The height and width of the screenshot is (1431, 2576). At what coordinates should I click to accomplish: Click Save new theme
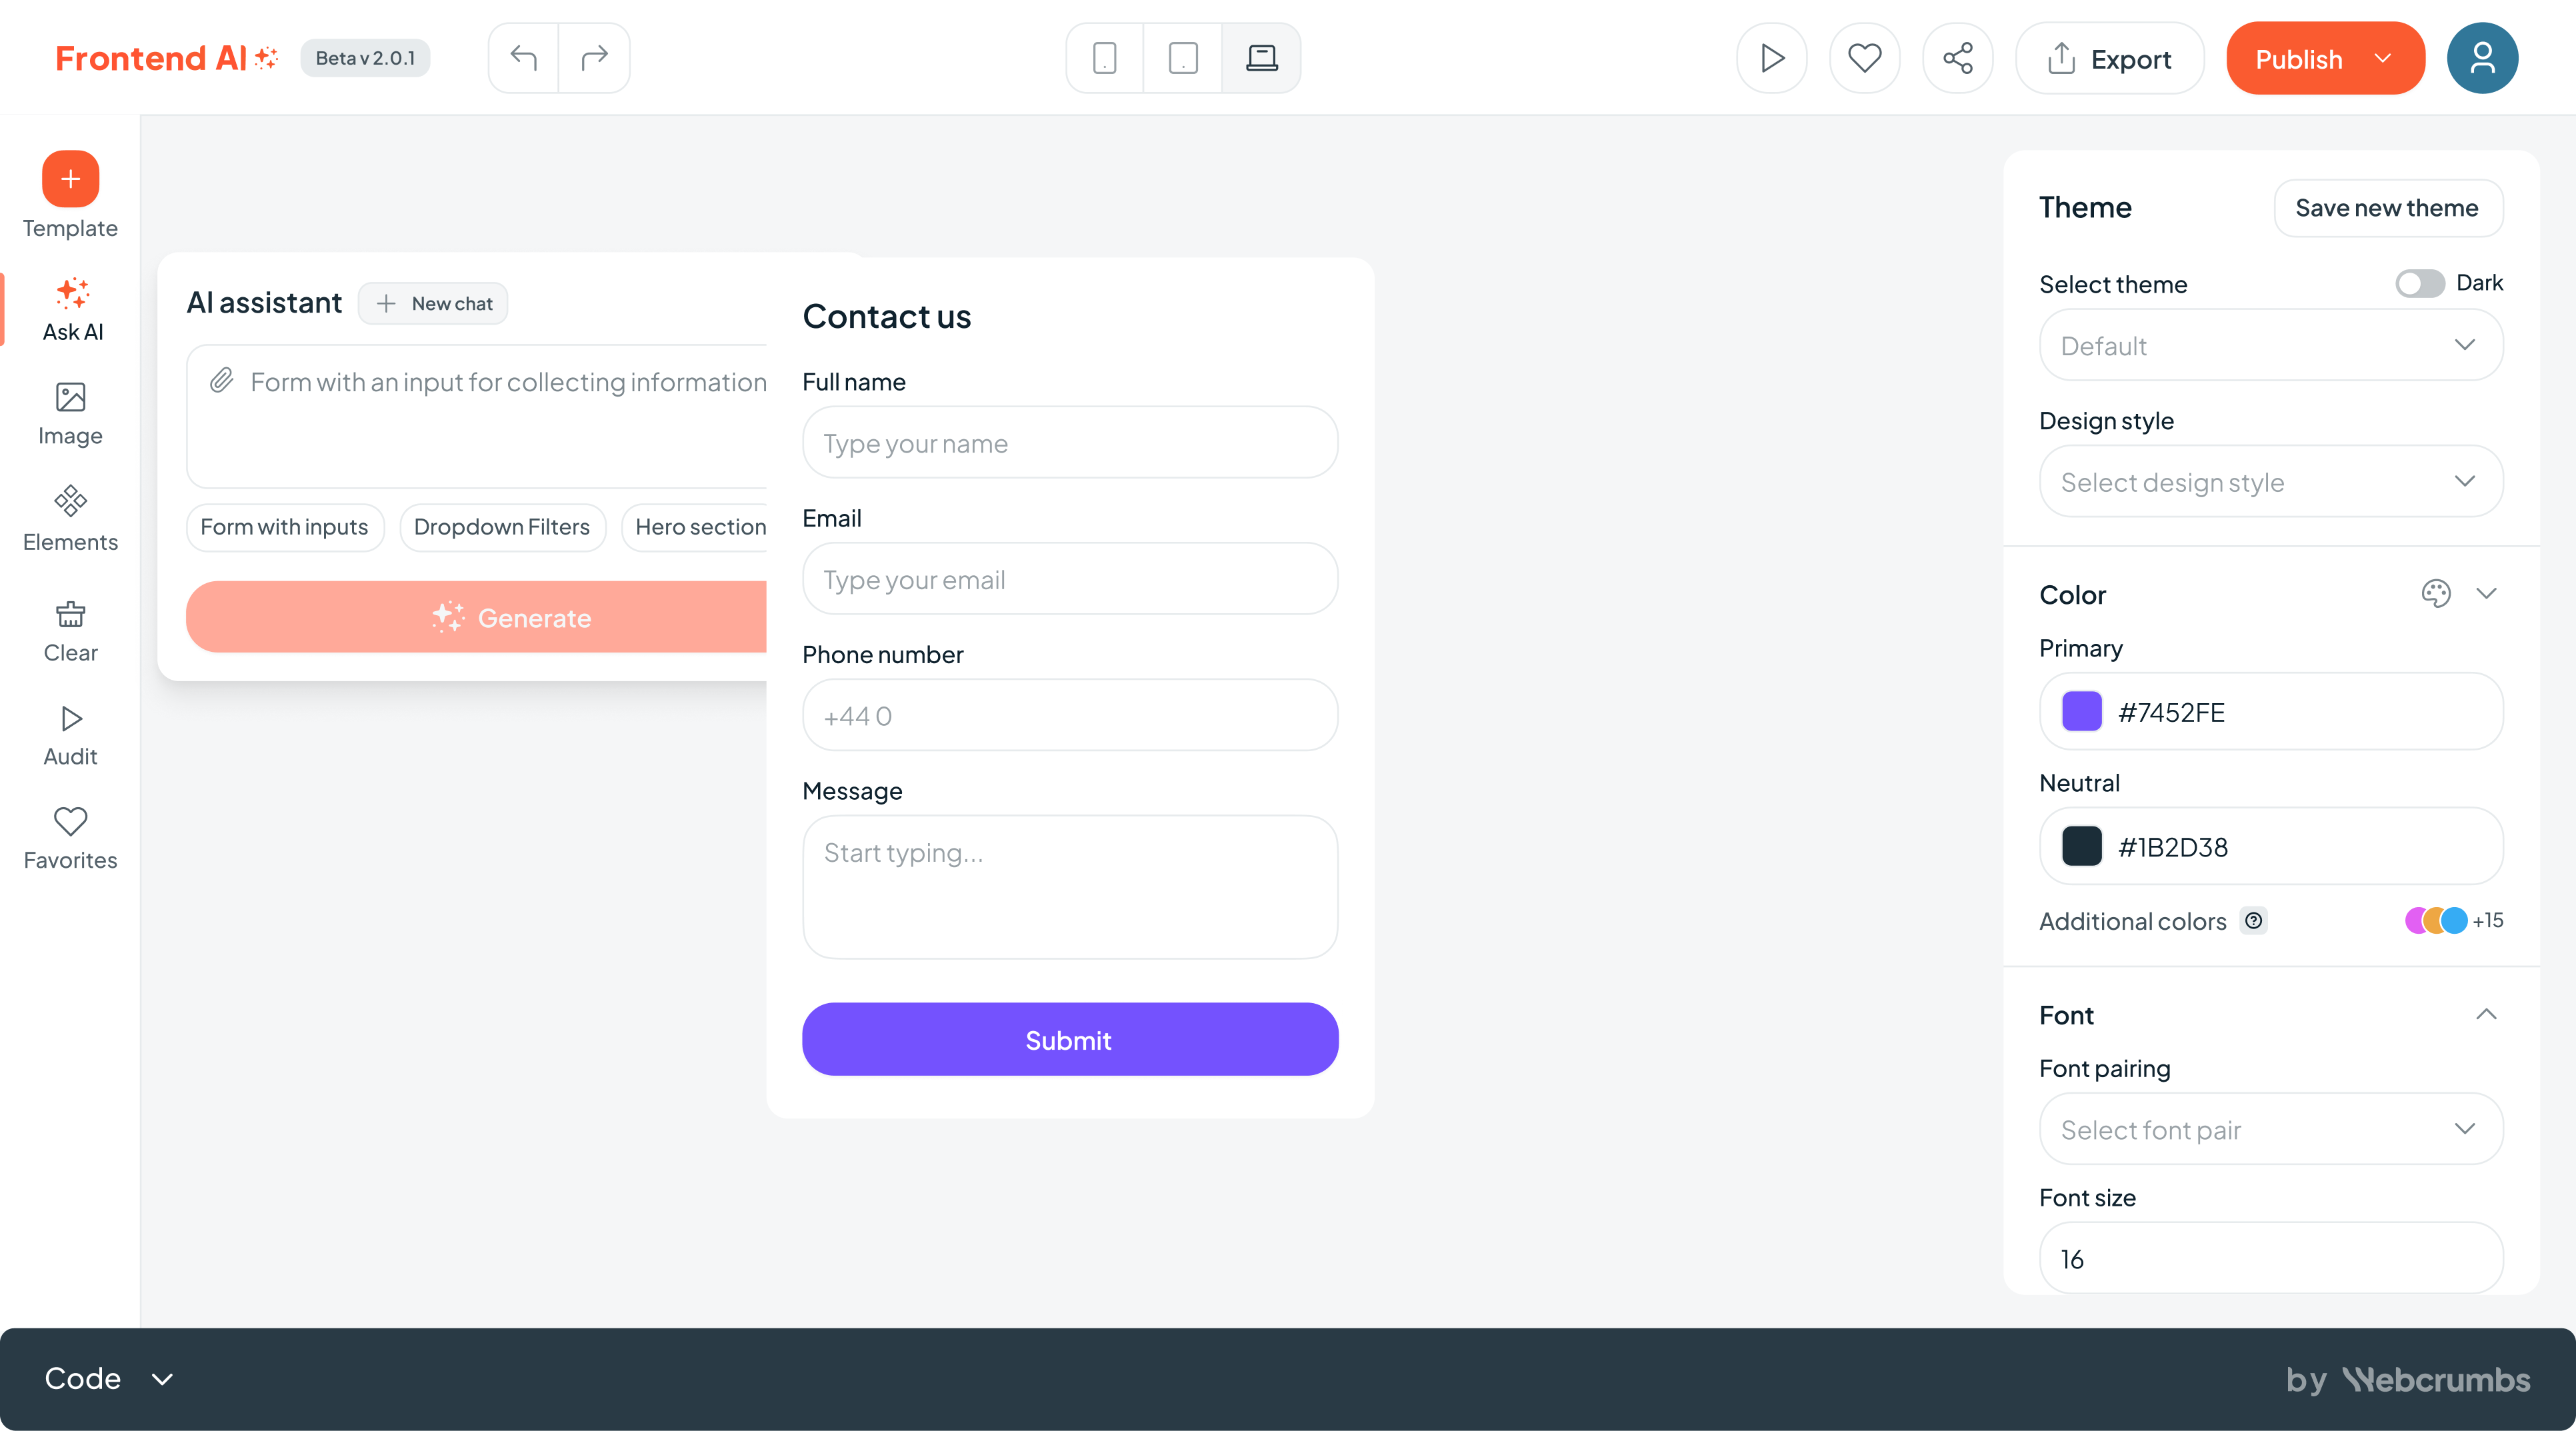coord(2388,208)
